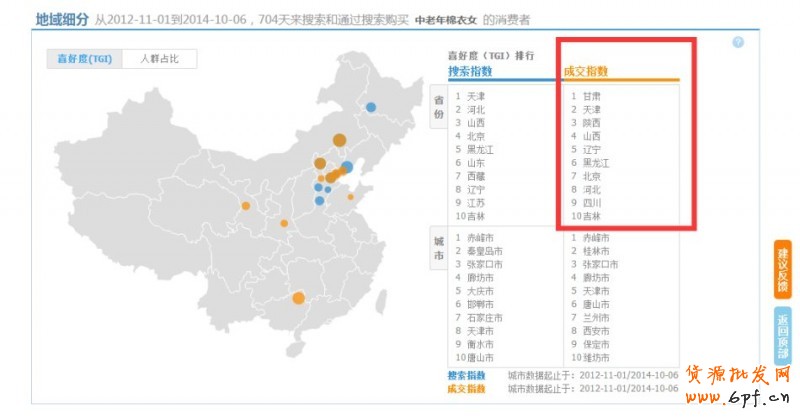Click 赤峰市 in the search index city list

pyautogui.click(x=480, y=238)
